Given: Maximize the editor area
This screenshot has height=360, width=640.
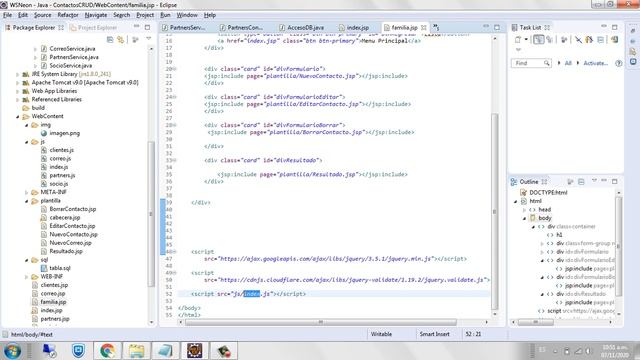Looking at the screenshot, I should click(497, 27).
